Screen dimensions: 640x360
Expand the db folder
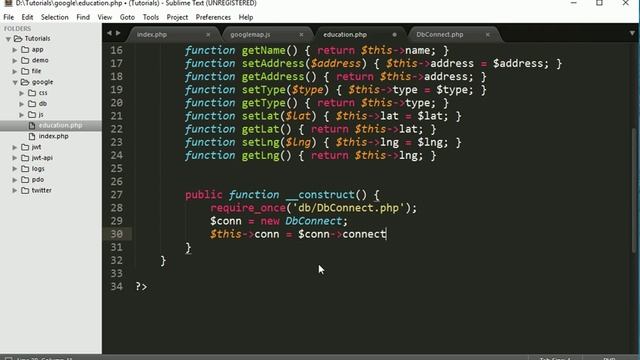coord(22,104)
